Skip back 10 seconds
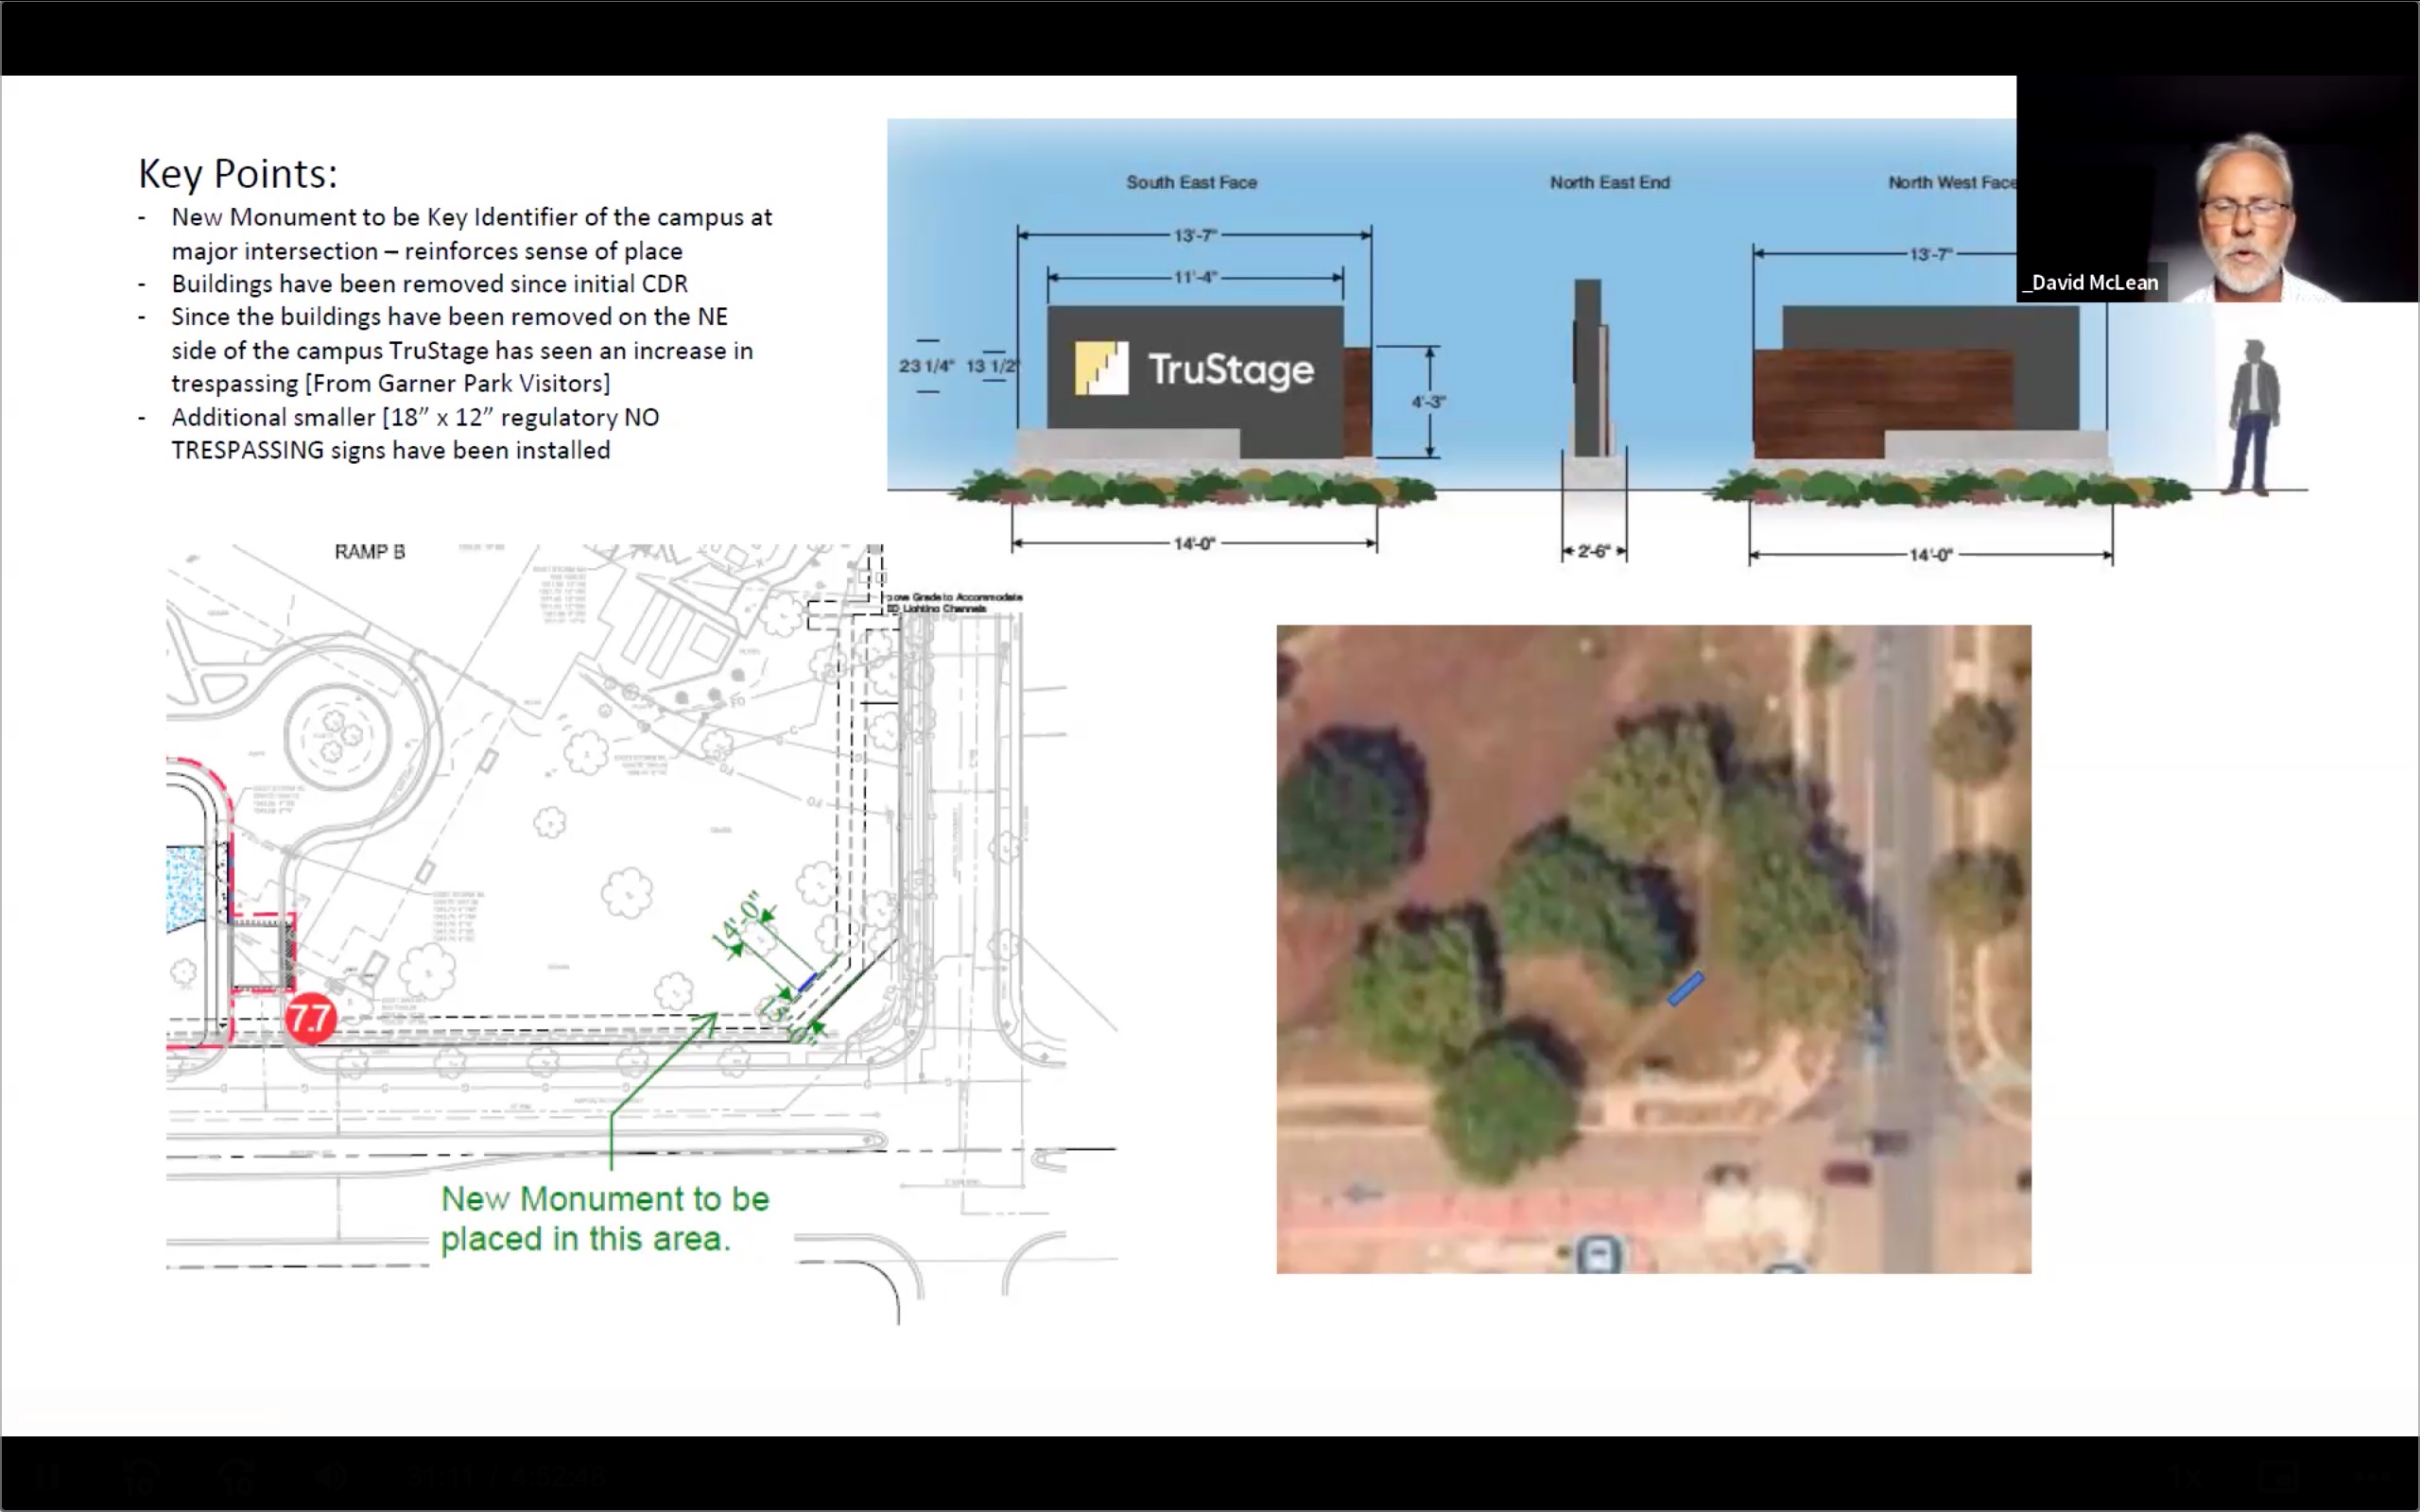Viewport: 2420px width, 1512px height. click(140, 1477)
